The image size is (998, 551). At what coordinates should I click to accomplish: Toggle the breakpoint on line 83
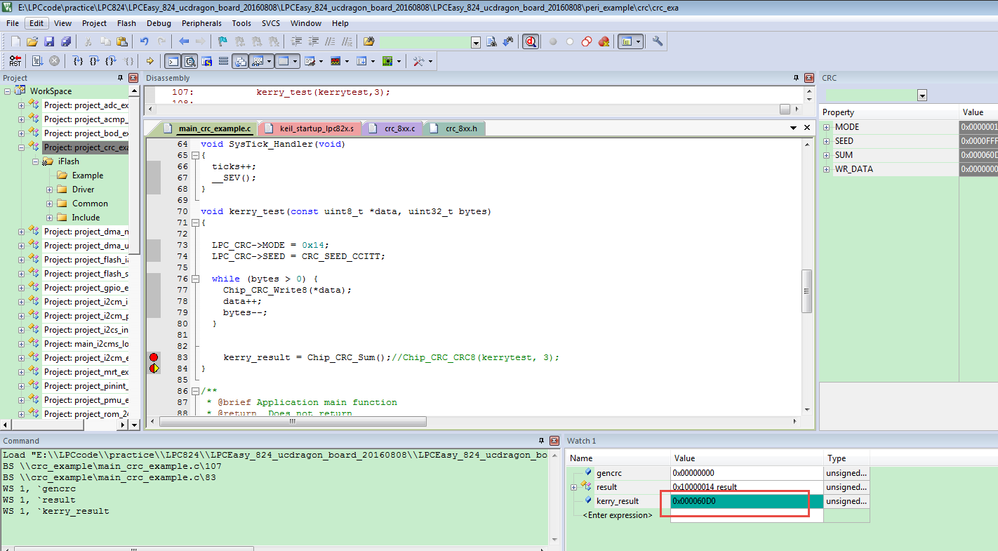tap(153, 358)
